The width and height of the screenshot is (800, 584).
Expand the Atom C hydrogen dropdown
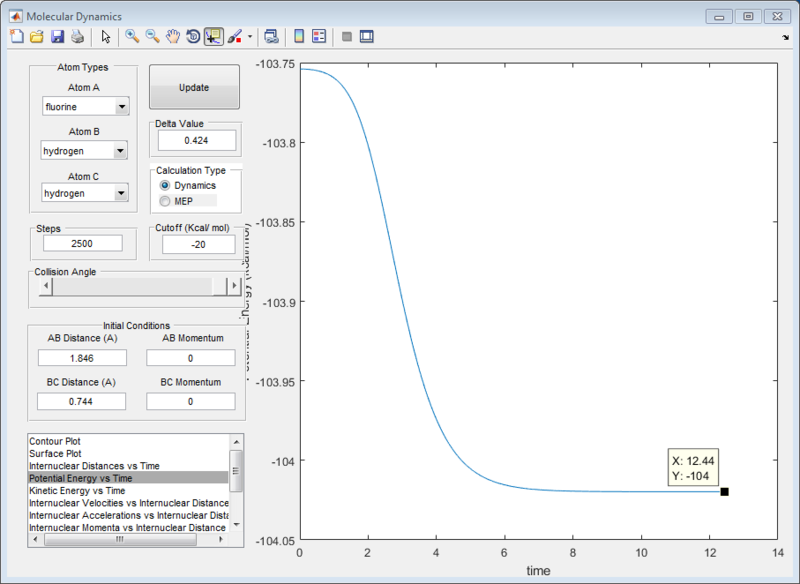click(121, 193)
